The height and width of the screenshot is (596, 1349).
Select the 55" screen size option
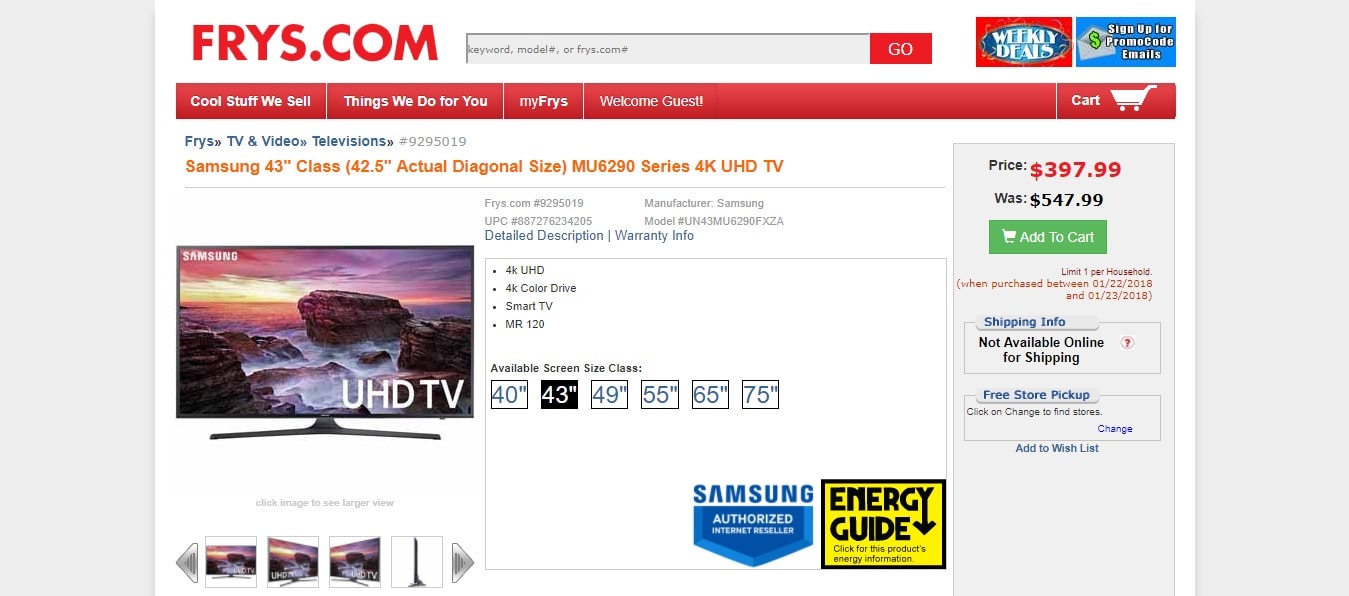(660, 395)
